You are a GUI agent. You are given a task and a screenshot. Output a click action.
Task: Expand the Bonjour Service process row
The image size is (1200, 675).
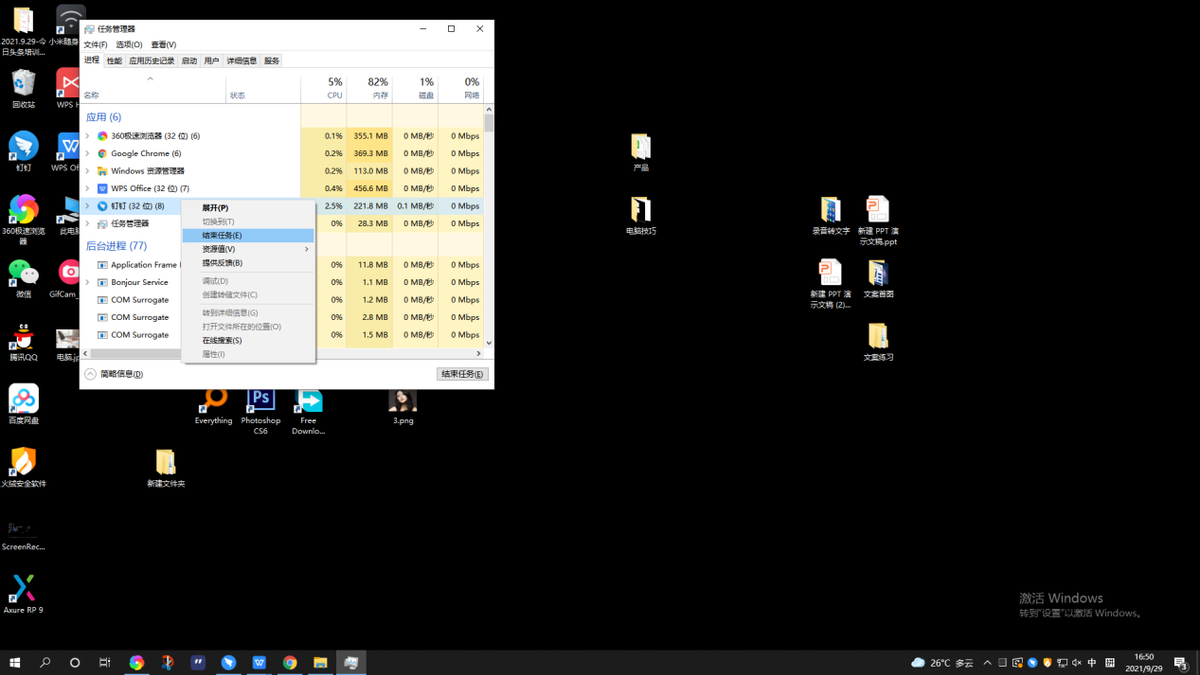88,282
